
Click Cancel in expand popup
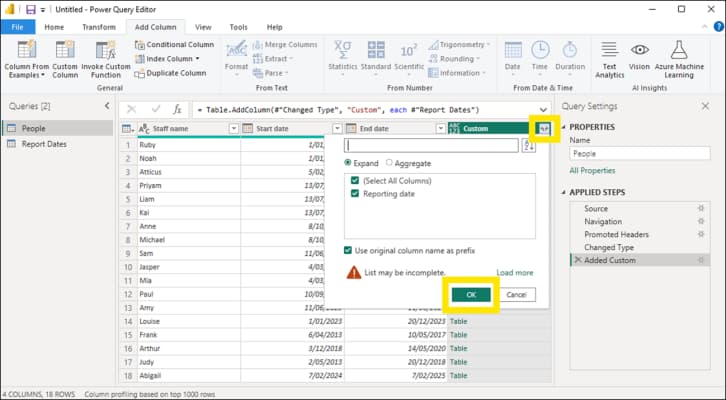(x=516, y=294)
